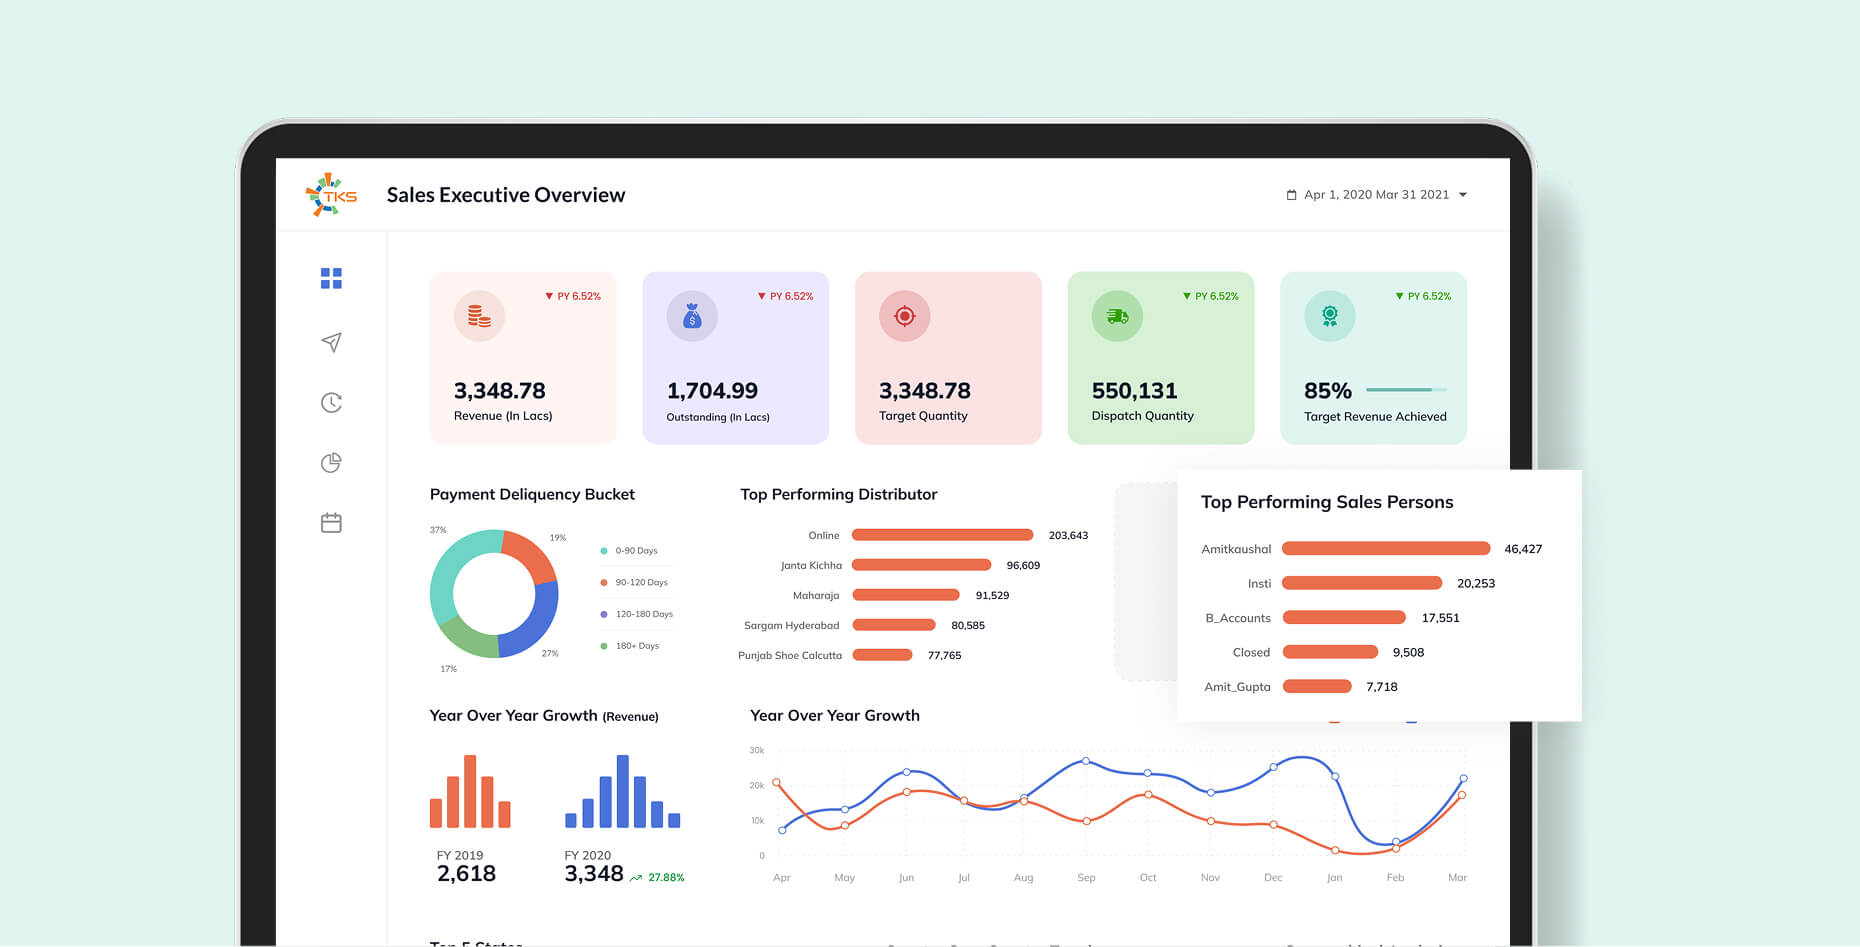
Task: Click the FY 2020 blue bar chart
Action: click(622, 792)
